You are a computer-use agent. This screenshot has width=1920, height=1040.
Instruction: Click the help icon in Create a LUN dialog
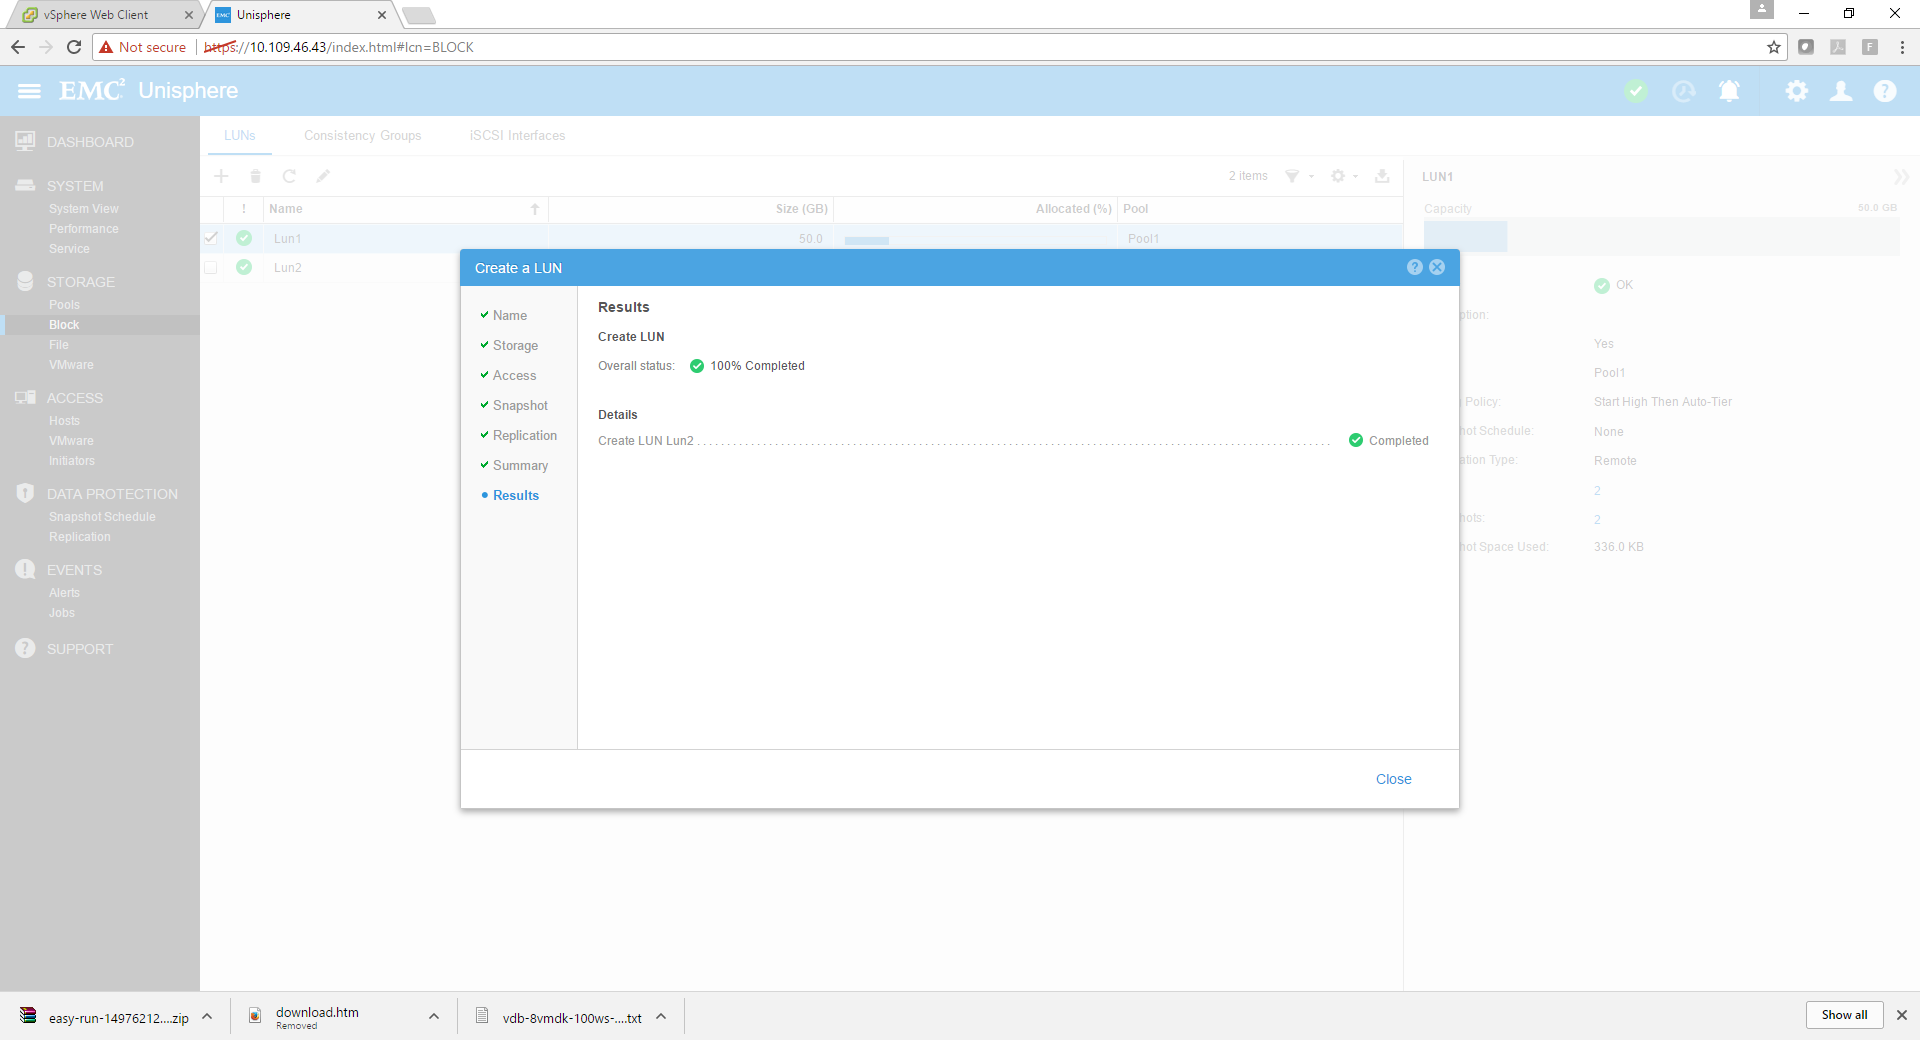(x=1414, y=267)
